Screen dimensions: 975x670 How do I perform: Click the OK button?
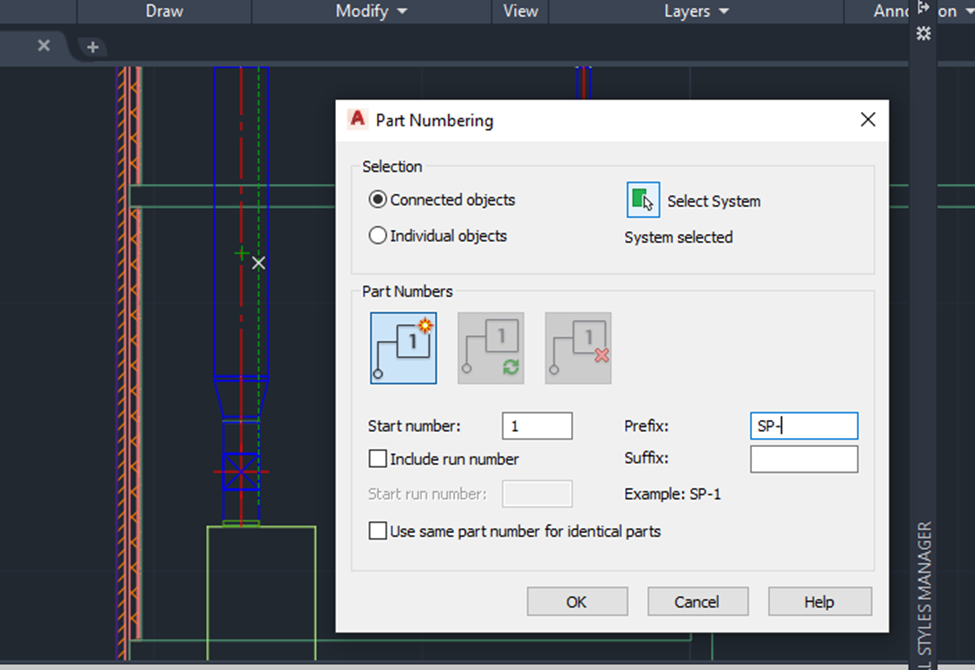577,602
